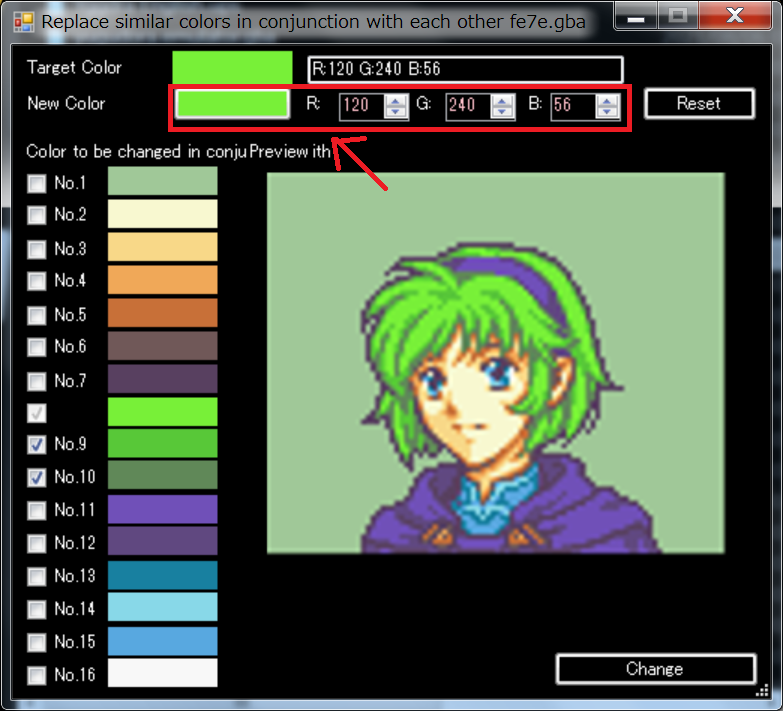Minimize the color replace window

tap(636, 16)
